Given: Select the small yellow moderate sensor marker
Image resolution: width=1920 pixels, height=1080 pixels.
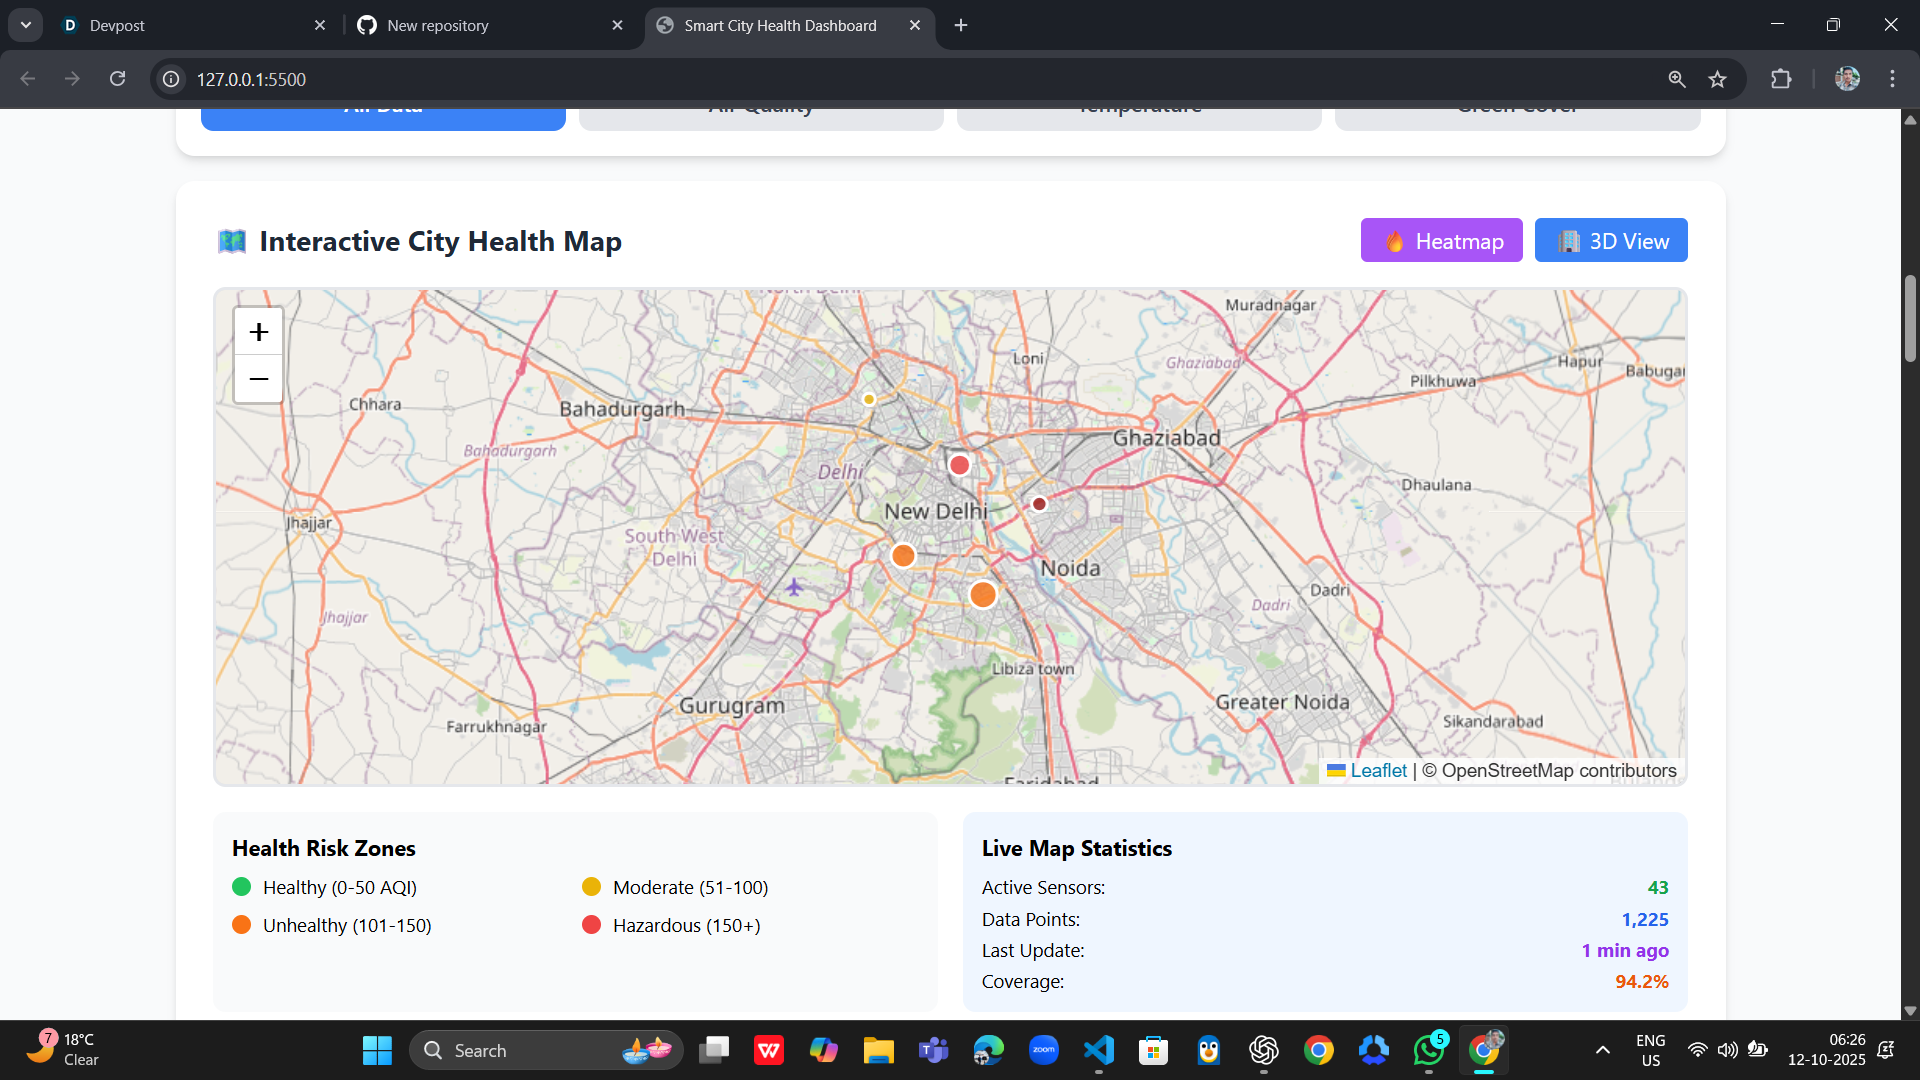Looking at the screenshot, I should [x=869, y=399].
